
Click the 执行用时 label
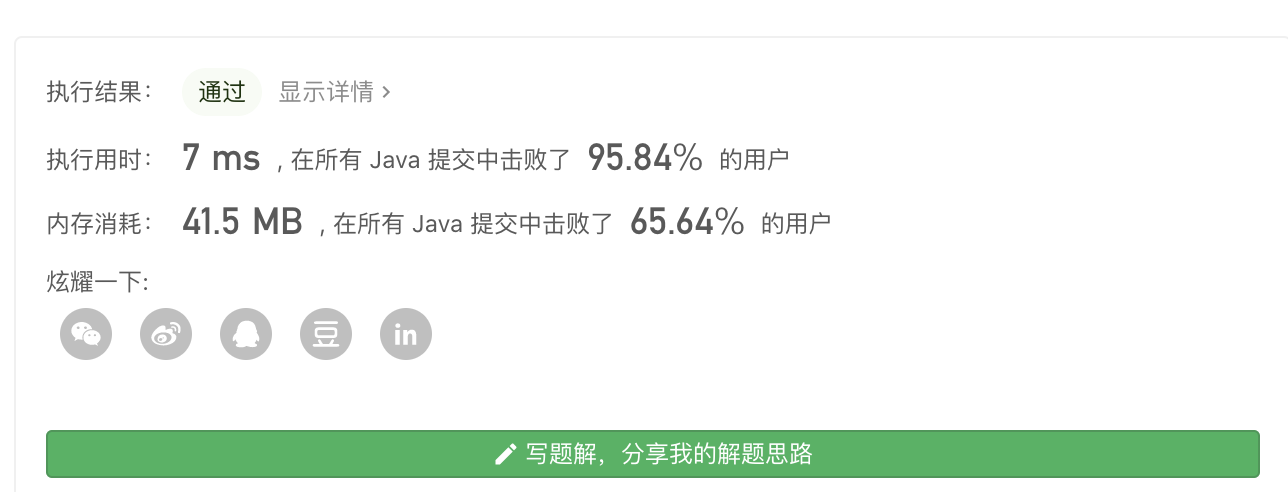[99, 159]
